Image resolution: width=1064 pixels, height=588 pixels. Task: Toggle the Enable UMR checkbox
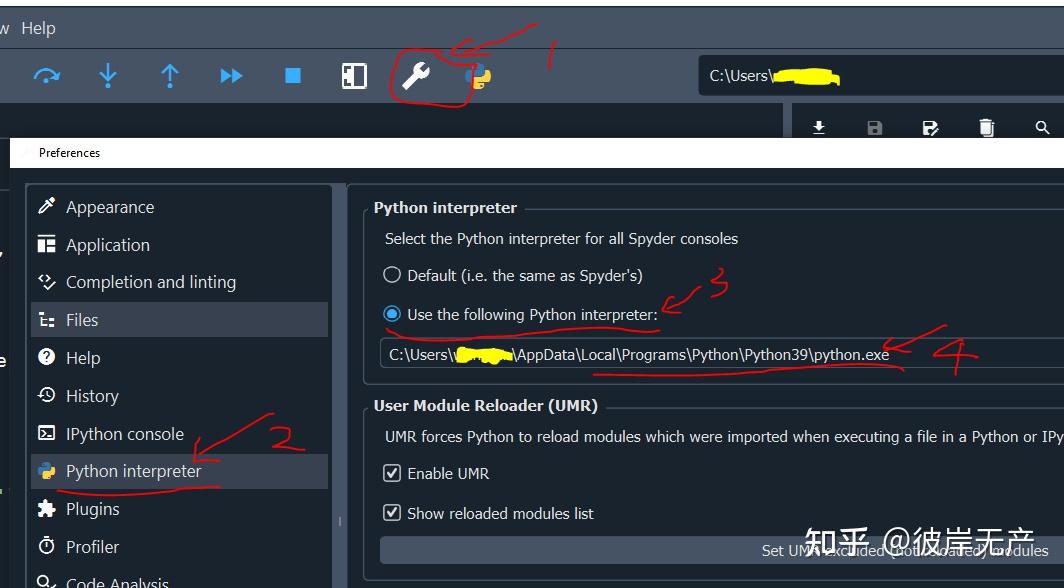click(392, 473)
